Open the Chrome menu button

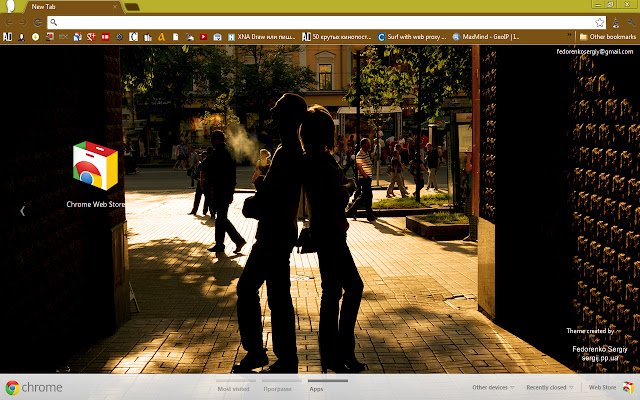pos(626,22)
